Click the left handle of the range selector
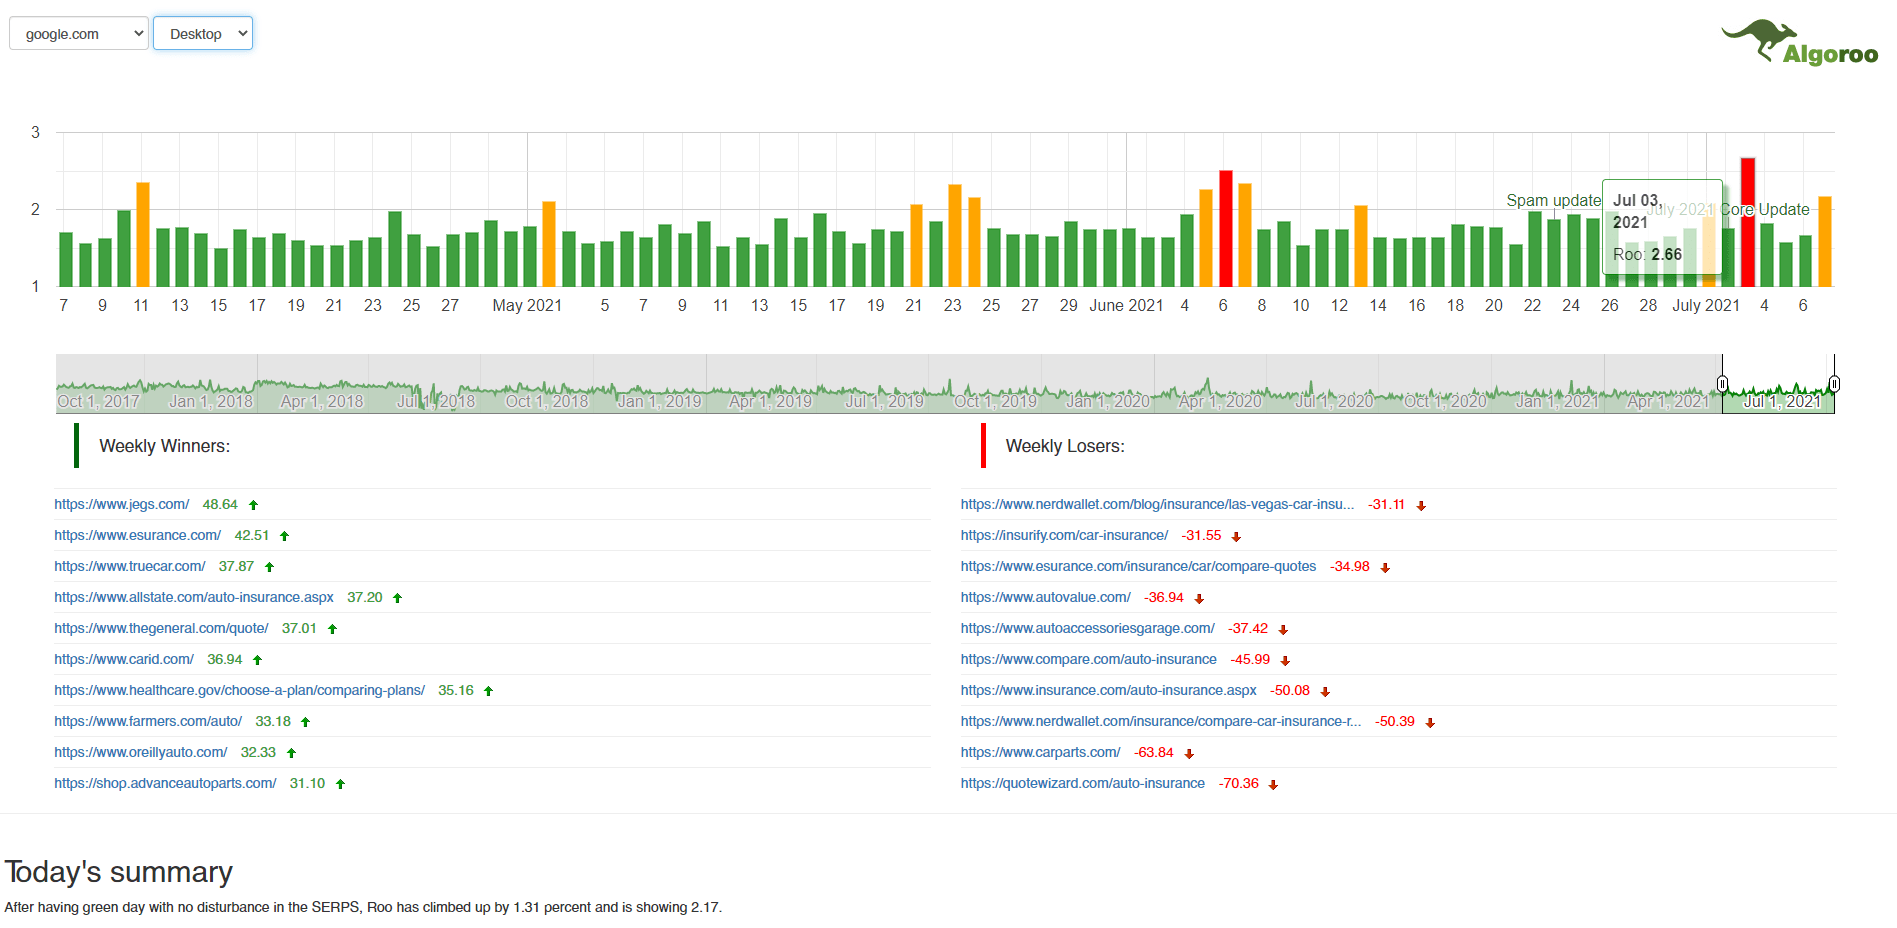 point(1722,384)
